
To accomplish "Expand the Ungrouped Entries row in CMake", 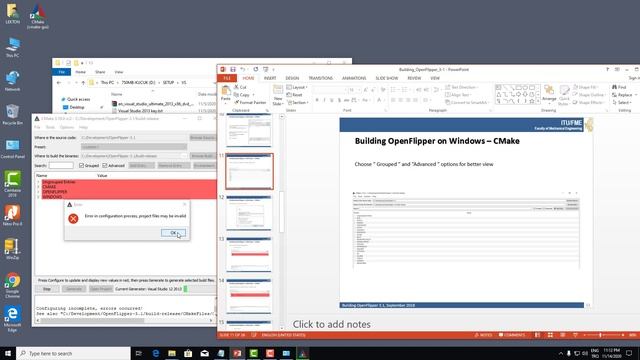I will point(39,182).
